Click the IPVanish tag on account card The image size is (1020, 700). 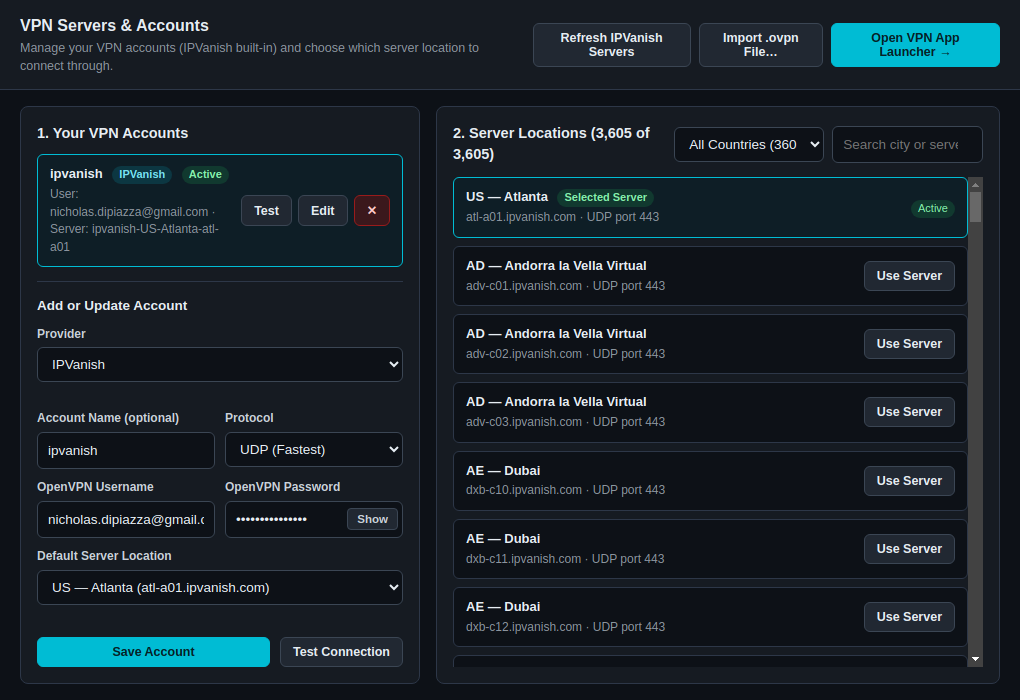coord(142,174)
